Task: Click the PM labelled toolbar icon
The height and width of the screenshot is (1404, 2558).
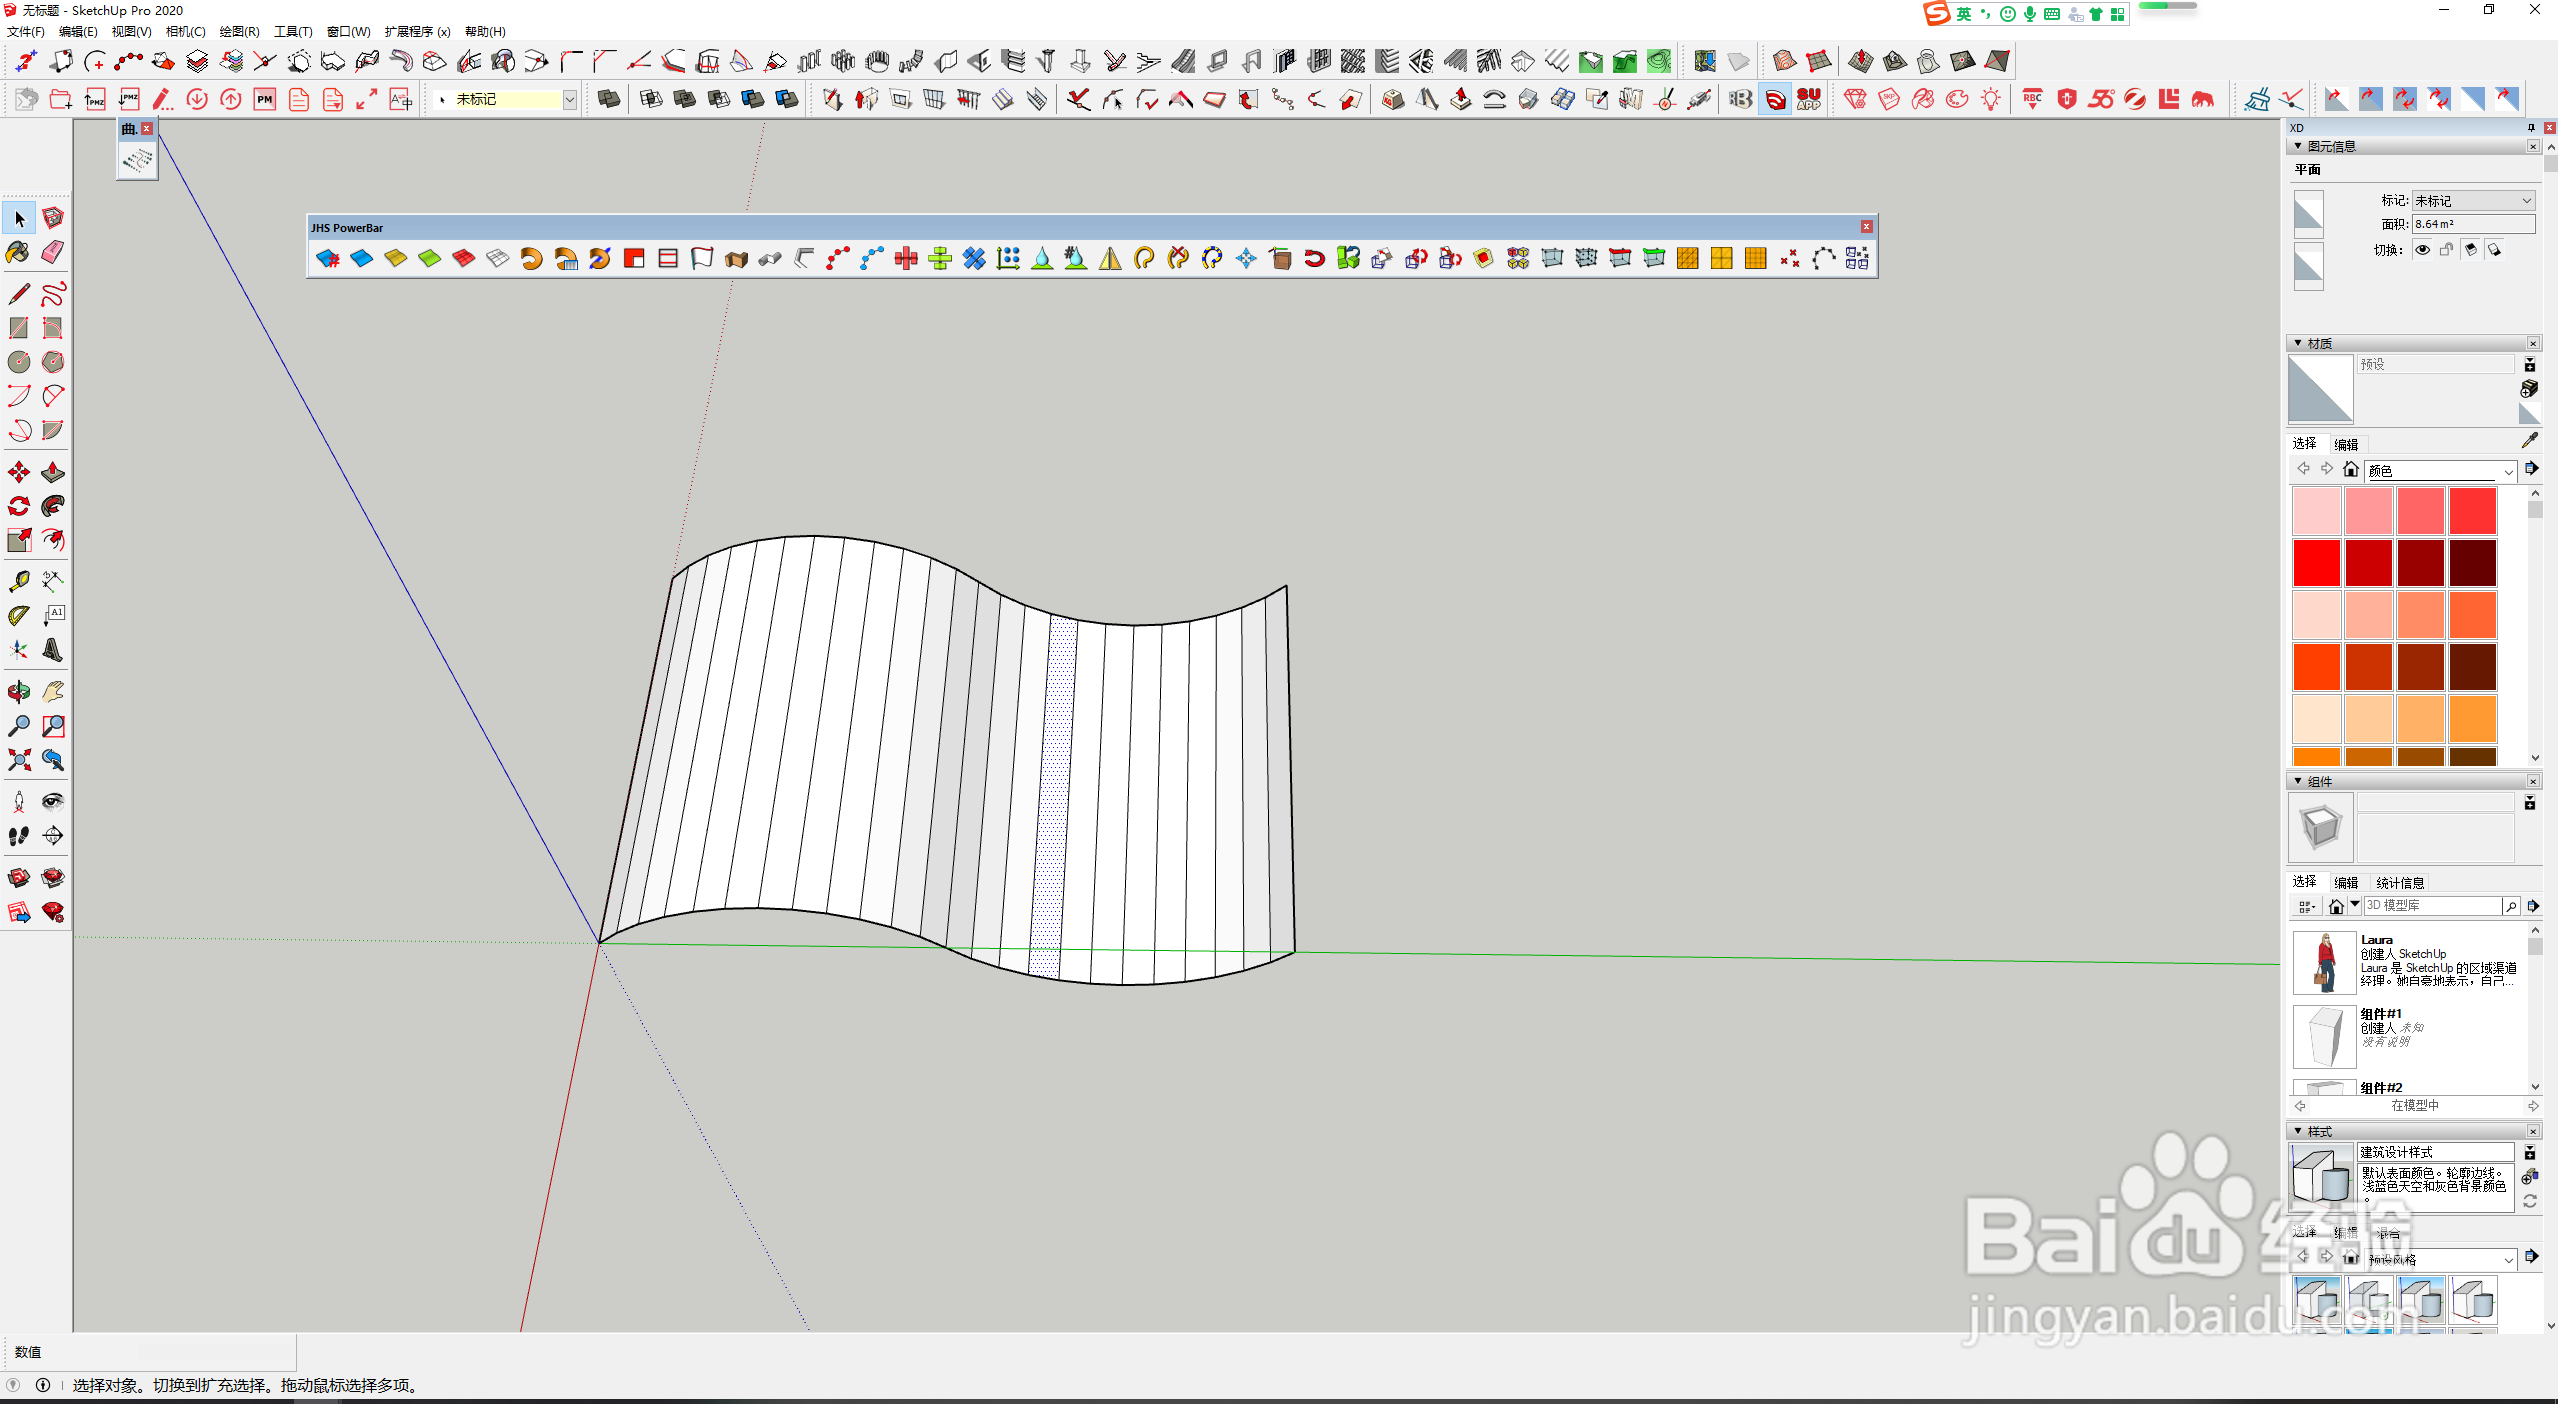Action: pos(265,99)
